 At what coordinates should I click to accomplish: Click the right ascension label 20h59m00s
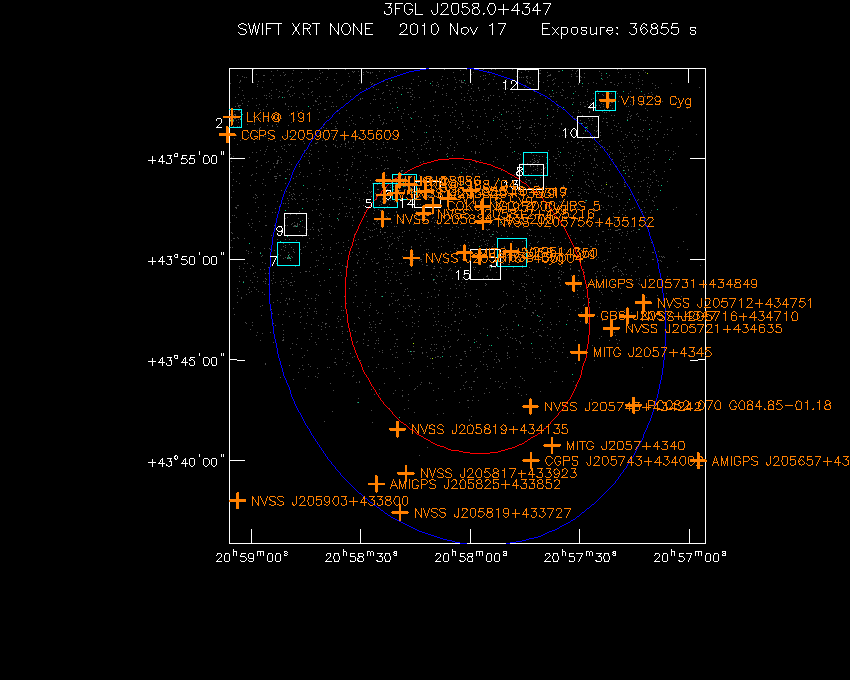[x=252, y=557]
